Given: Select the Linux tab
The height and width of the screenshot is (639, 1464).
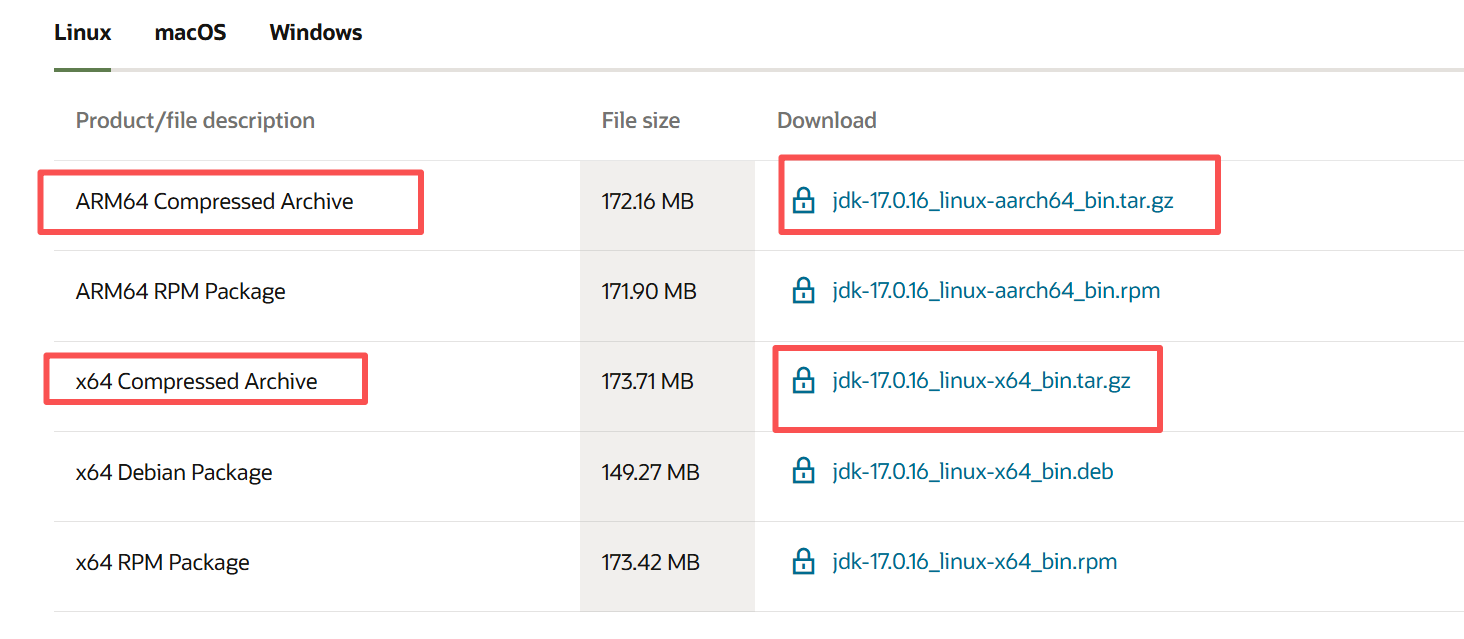Looking at the screenshot, I should (82, 33).
